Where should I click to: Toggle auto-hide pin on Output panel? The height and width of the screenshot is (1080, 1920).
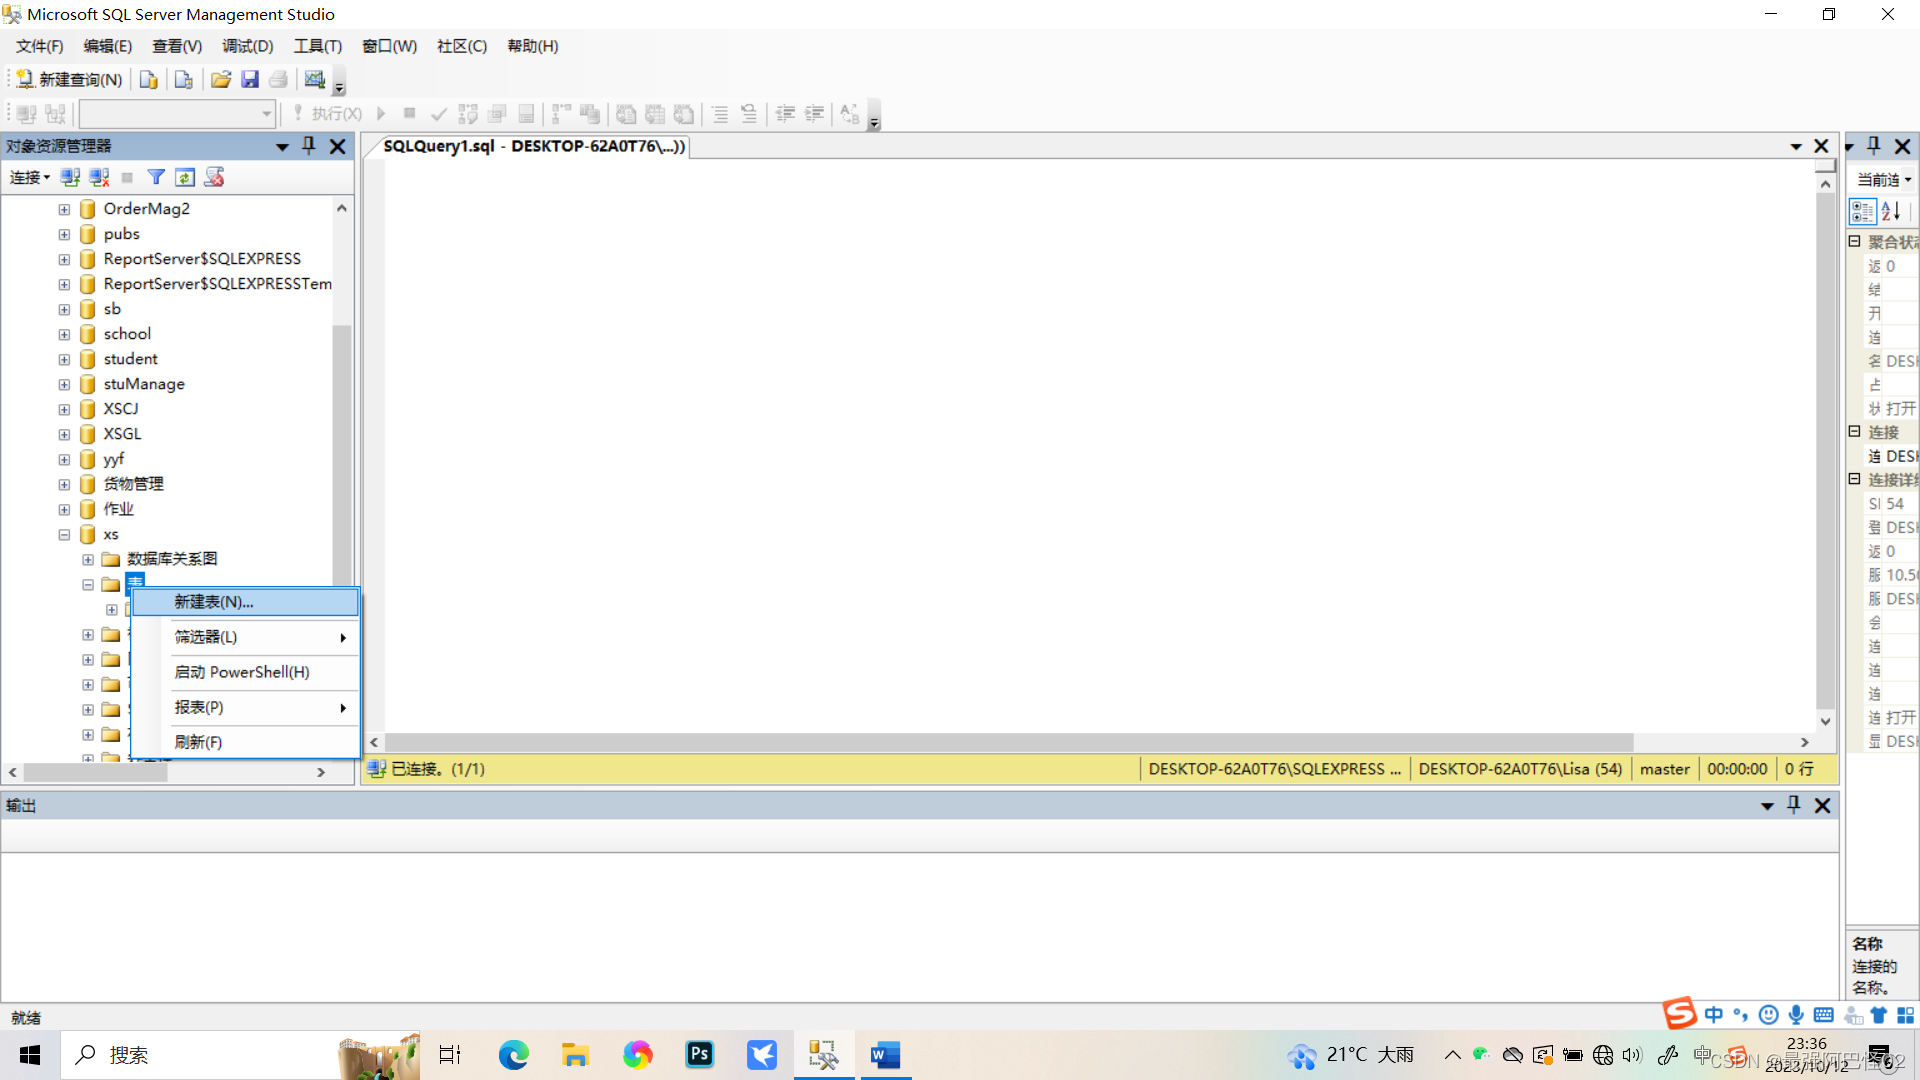[1794, 805]
